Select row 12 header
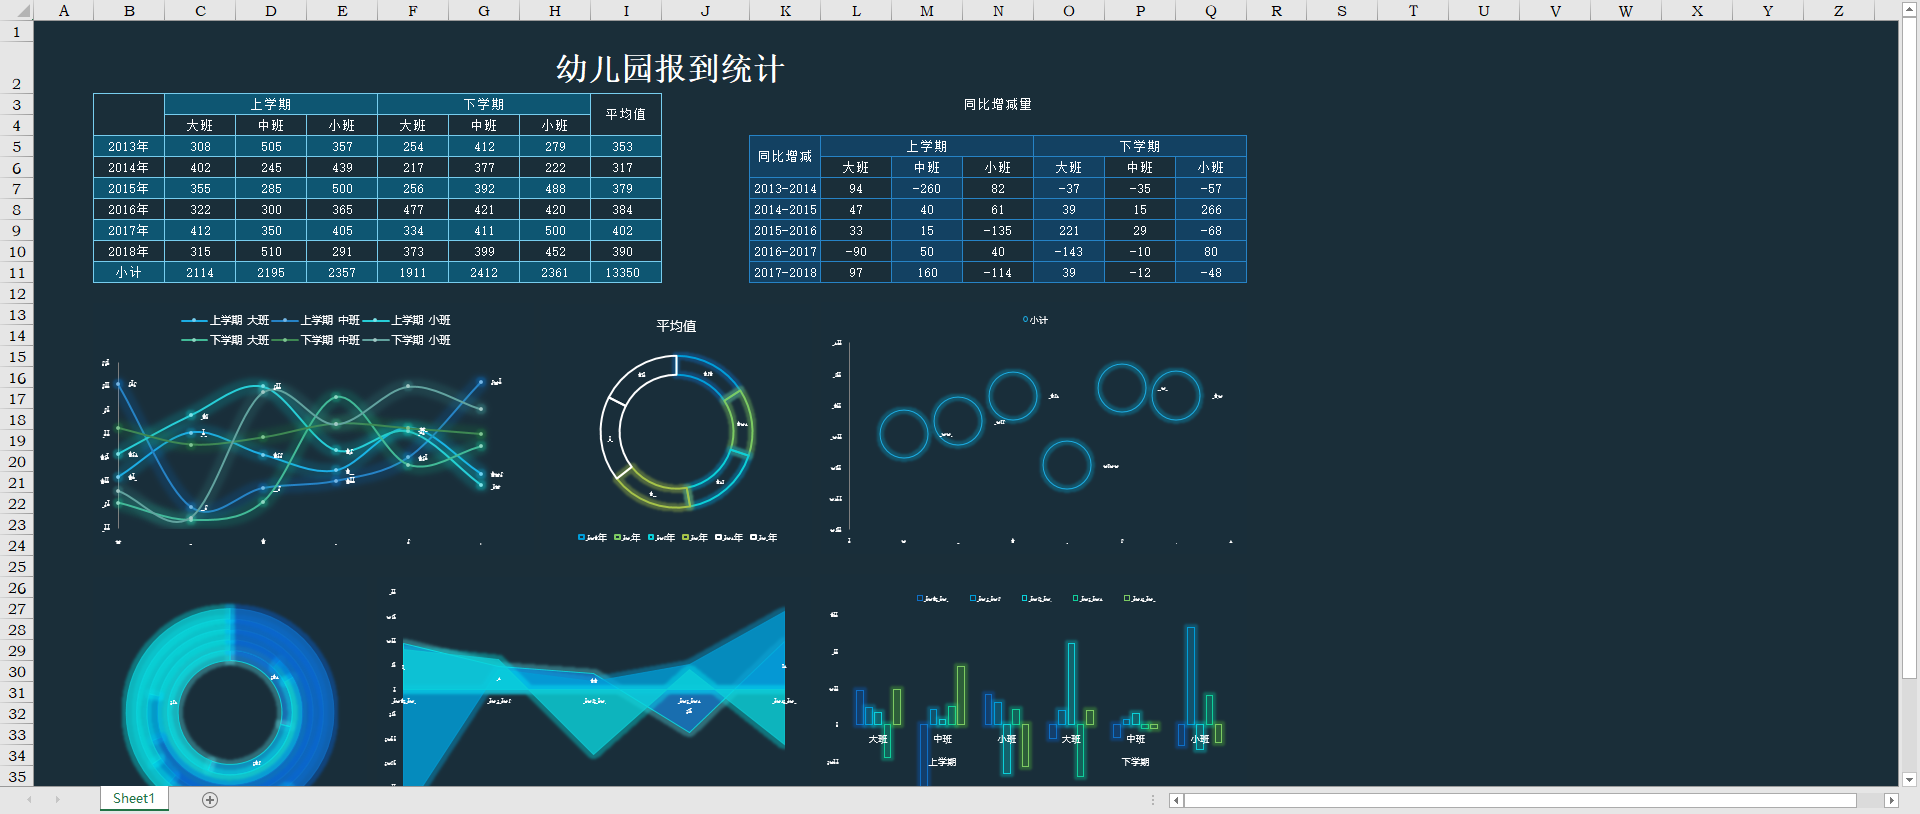The height and width of the screenshot is (814, 1920). [x=17, y=294]
